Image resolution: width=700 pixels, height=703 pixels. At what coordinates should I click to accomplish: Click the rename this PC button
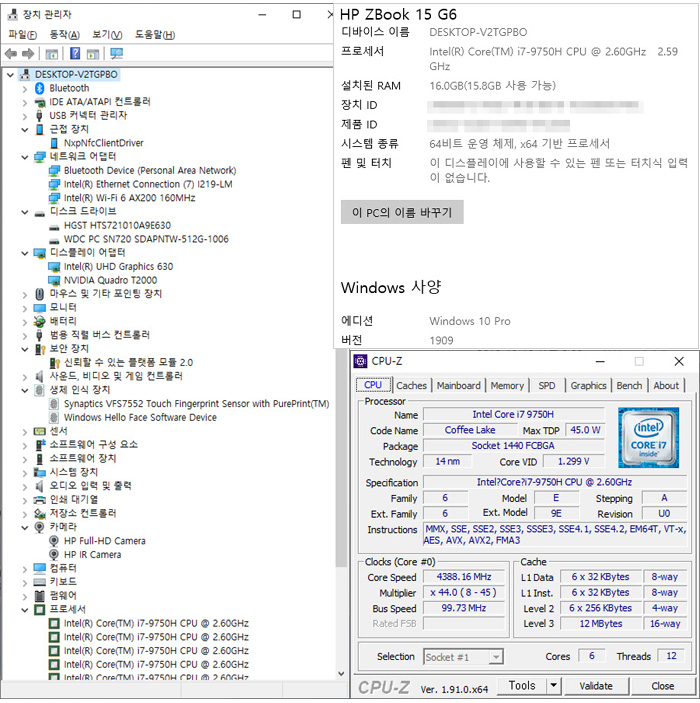pyautogui.click(x=402, y=212)
